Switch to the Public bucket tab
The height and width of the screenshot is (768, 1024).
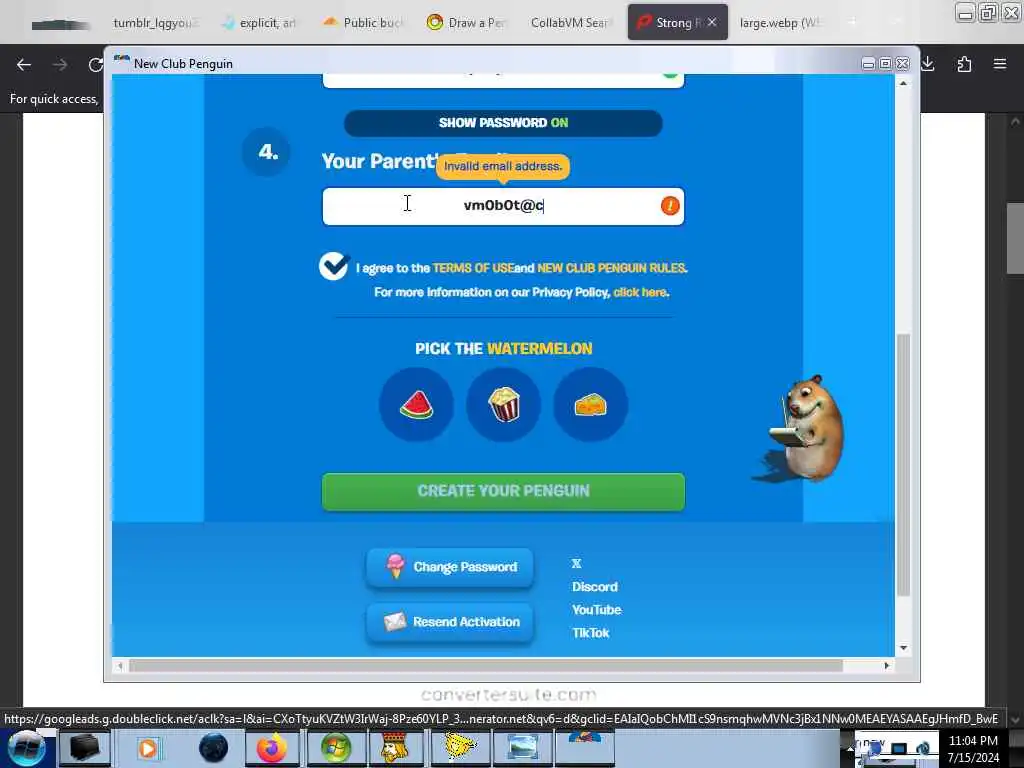[x=364, y=23]
